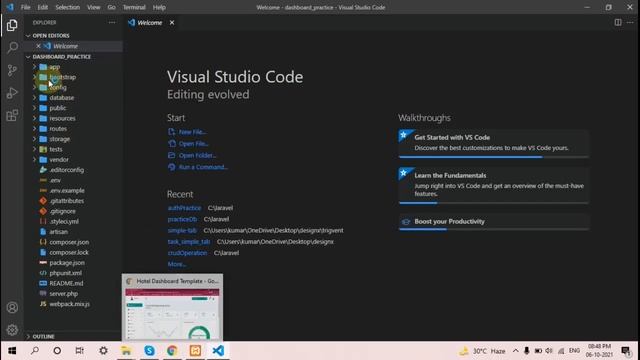Click the volume tray icon

(549, 351)
